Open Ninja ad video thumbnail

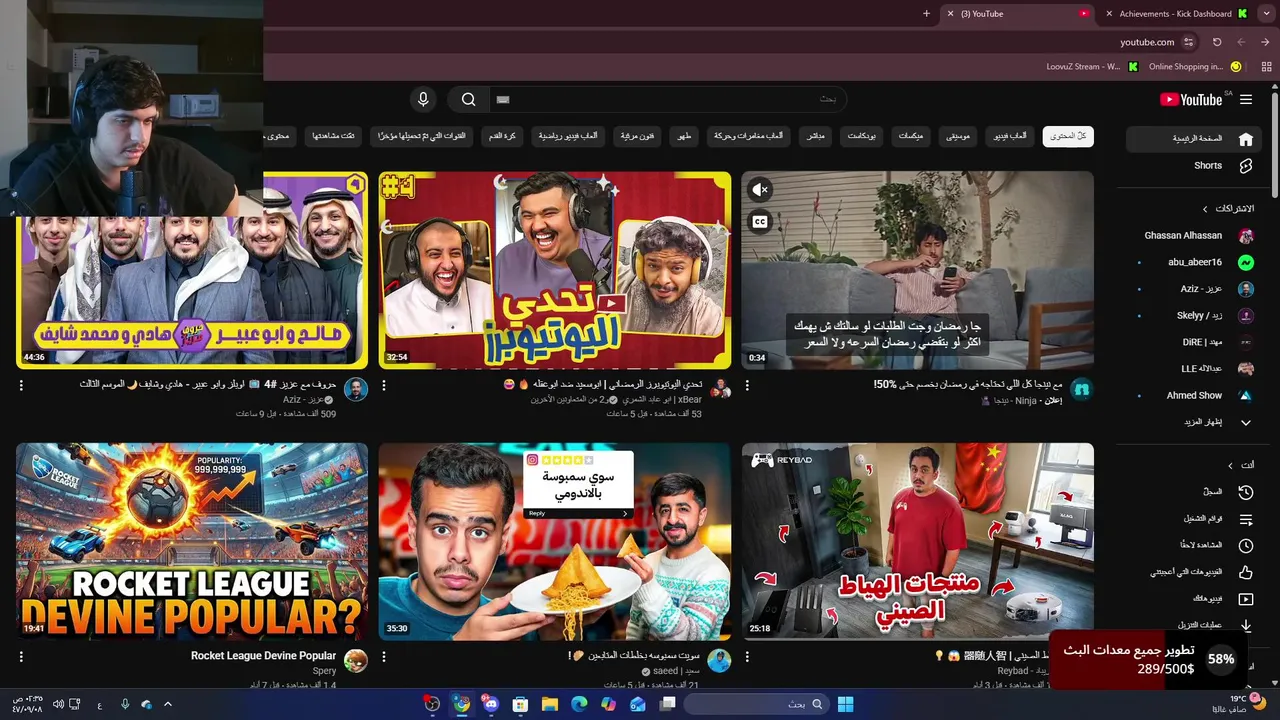coord(917,270)
